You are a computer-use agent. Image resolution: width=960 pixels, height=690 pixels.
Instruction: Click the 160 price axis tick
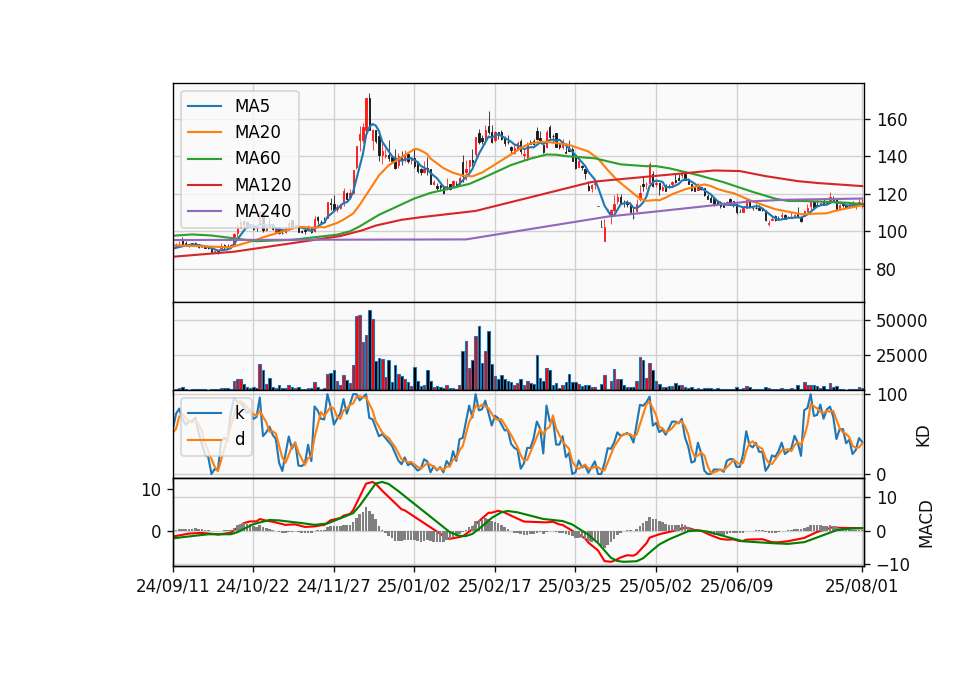(x=892, y=120)
